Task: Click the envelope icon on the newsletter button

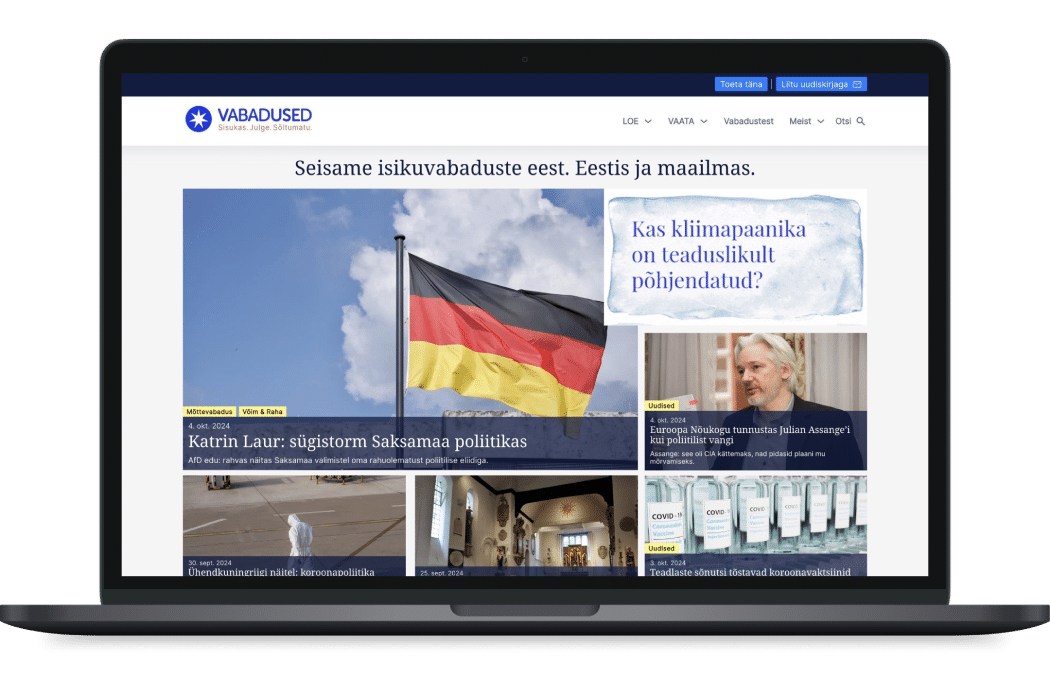Action: [857, 84]
